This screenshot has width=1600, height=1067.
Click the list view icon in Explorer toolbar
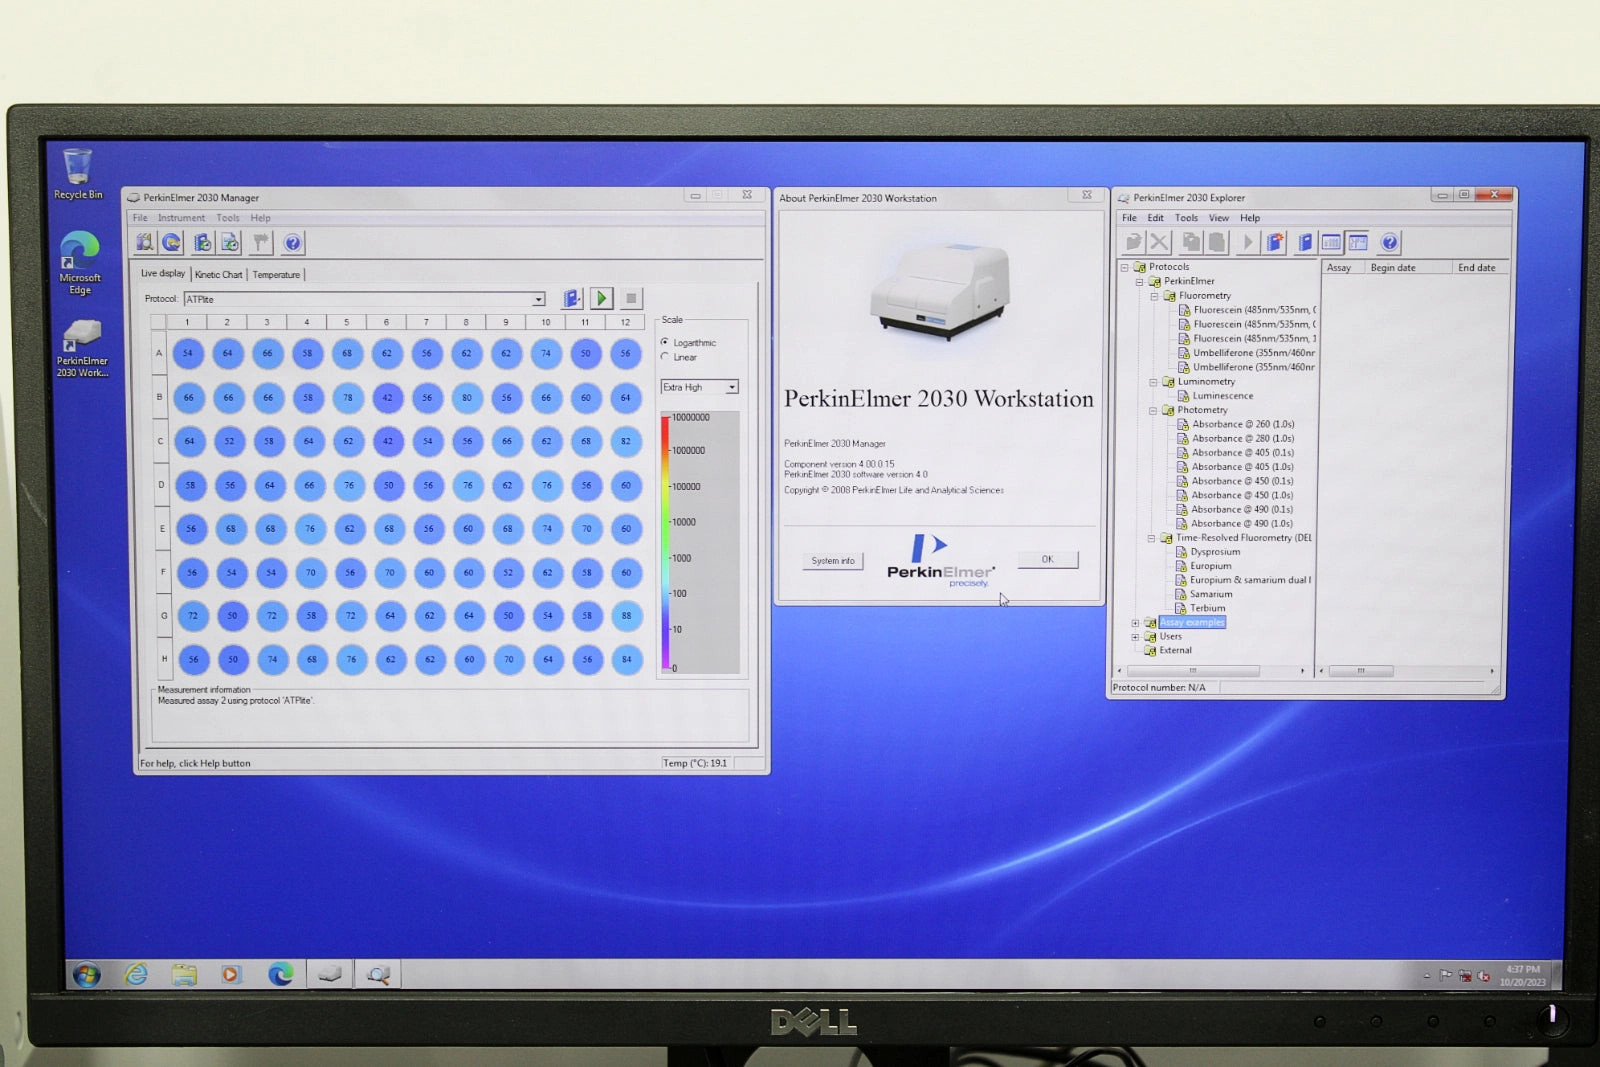click(1331, 242)
